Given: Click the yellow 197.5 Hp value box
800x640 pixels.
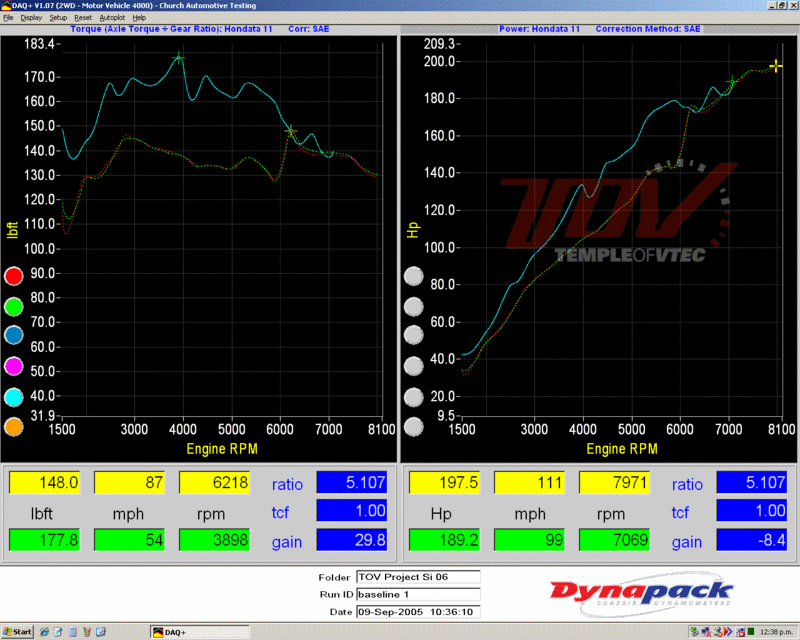Looking at the screenshot, I should (445, 482).
